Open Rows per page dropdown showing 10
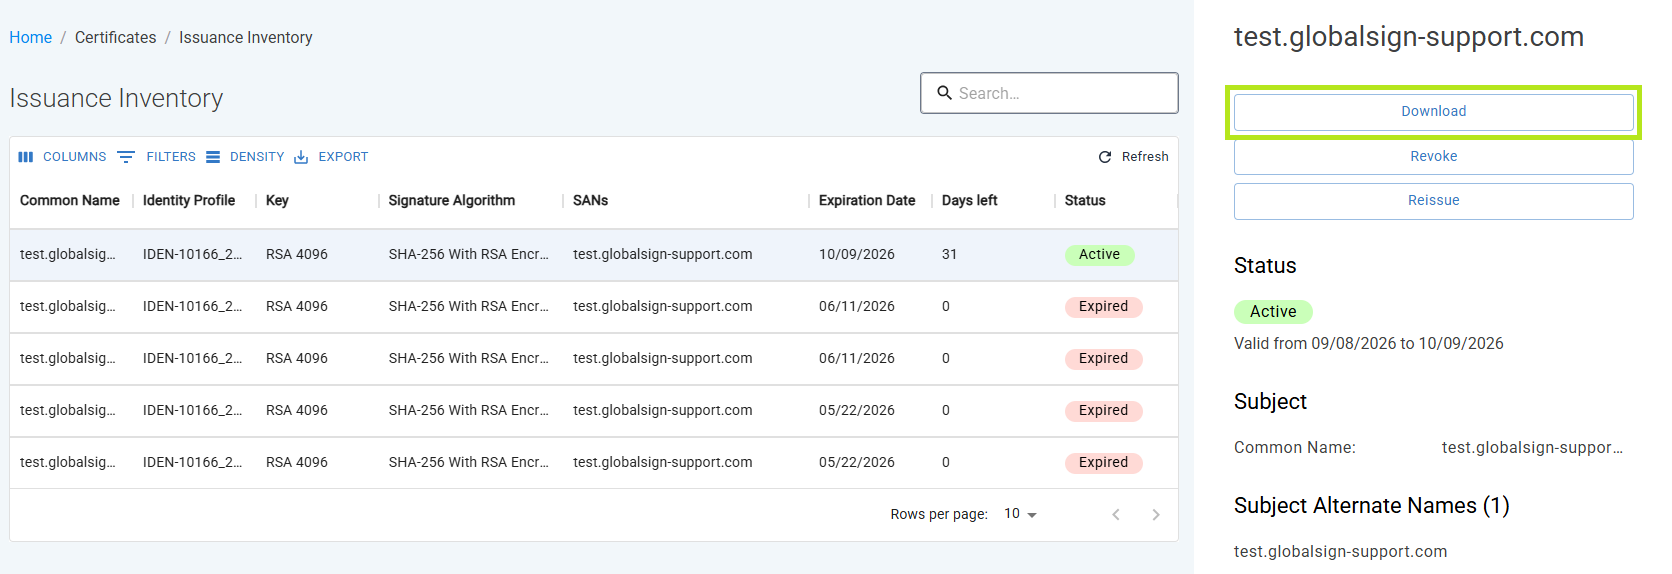The width and height of the screenshot is (1672, 574). pyautogui.click(x=1021, y=514)
